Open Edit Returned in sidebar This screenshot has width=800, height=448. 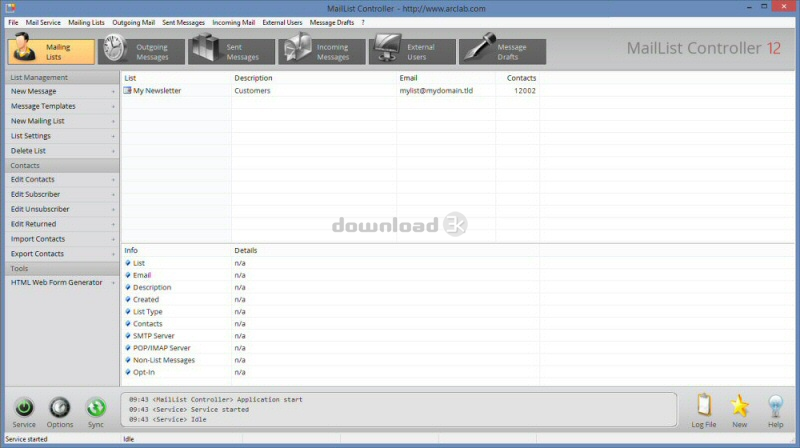tap(62, 224)
